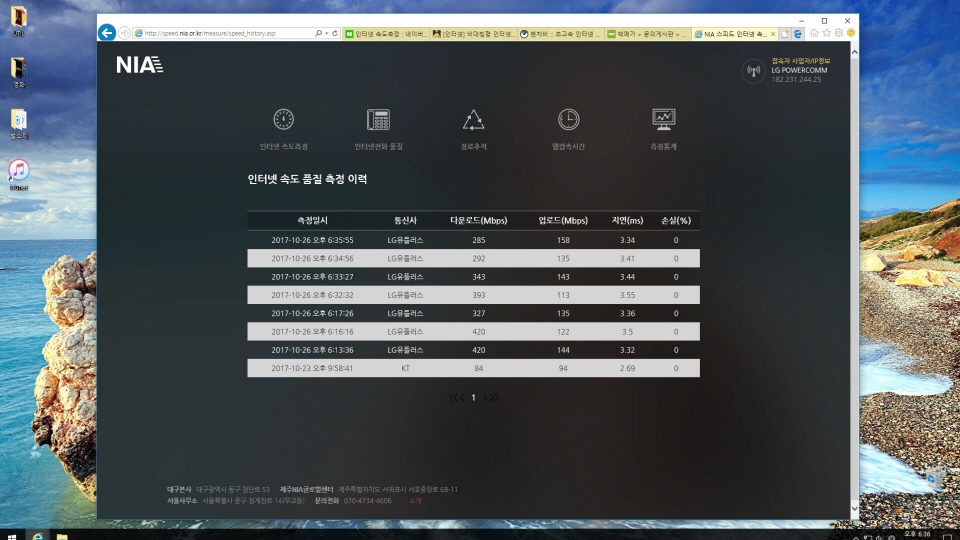Click the next page arrow in pagination
This screenshot has width=960, height=540.
point(485,397)
